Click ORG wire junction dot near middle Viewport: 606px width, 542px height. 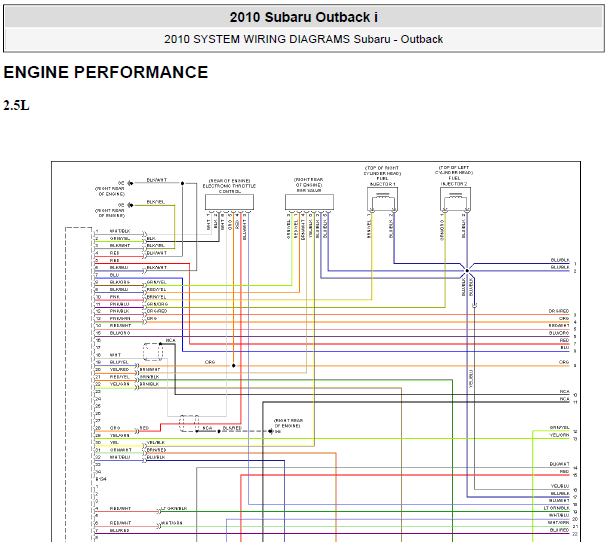tap(233, 365)
